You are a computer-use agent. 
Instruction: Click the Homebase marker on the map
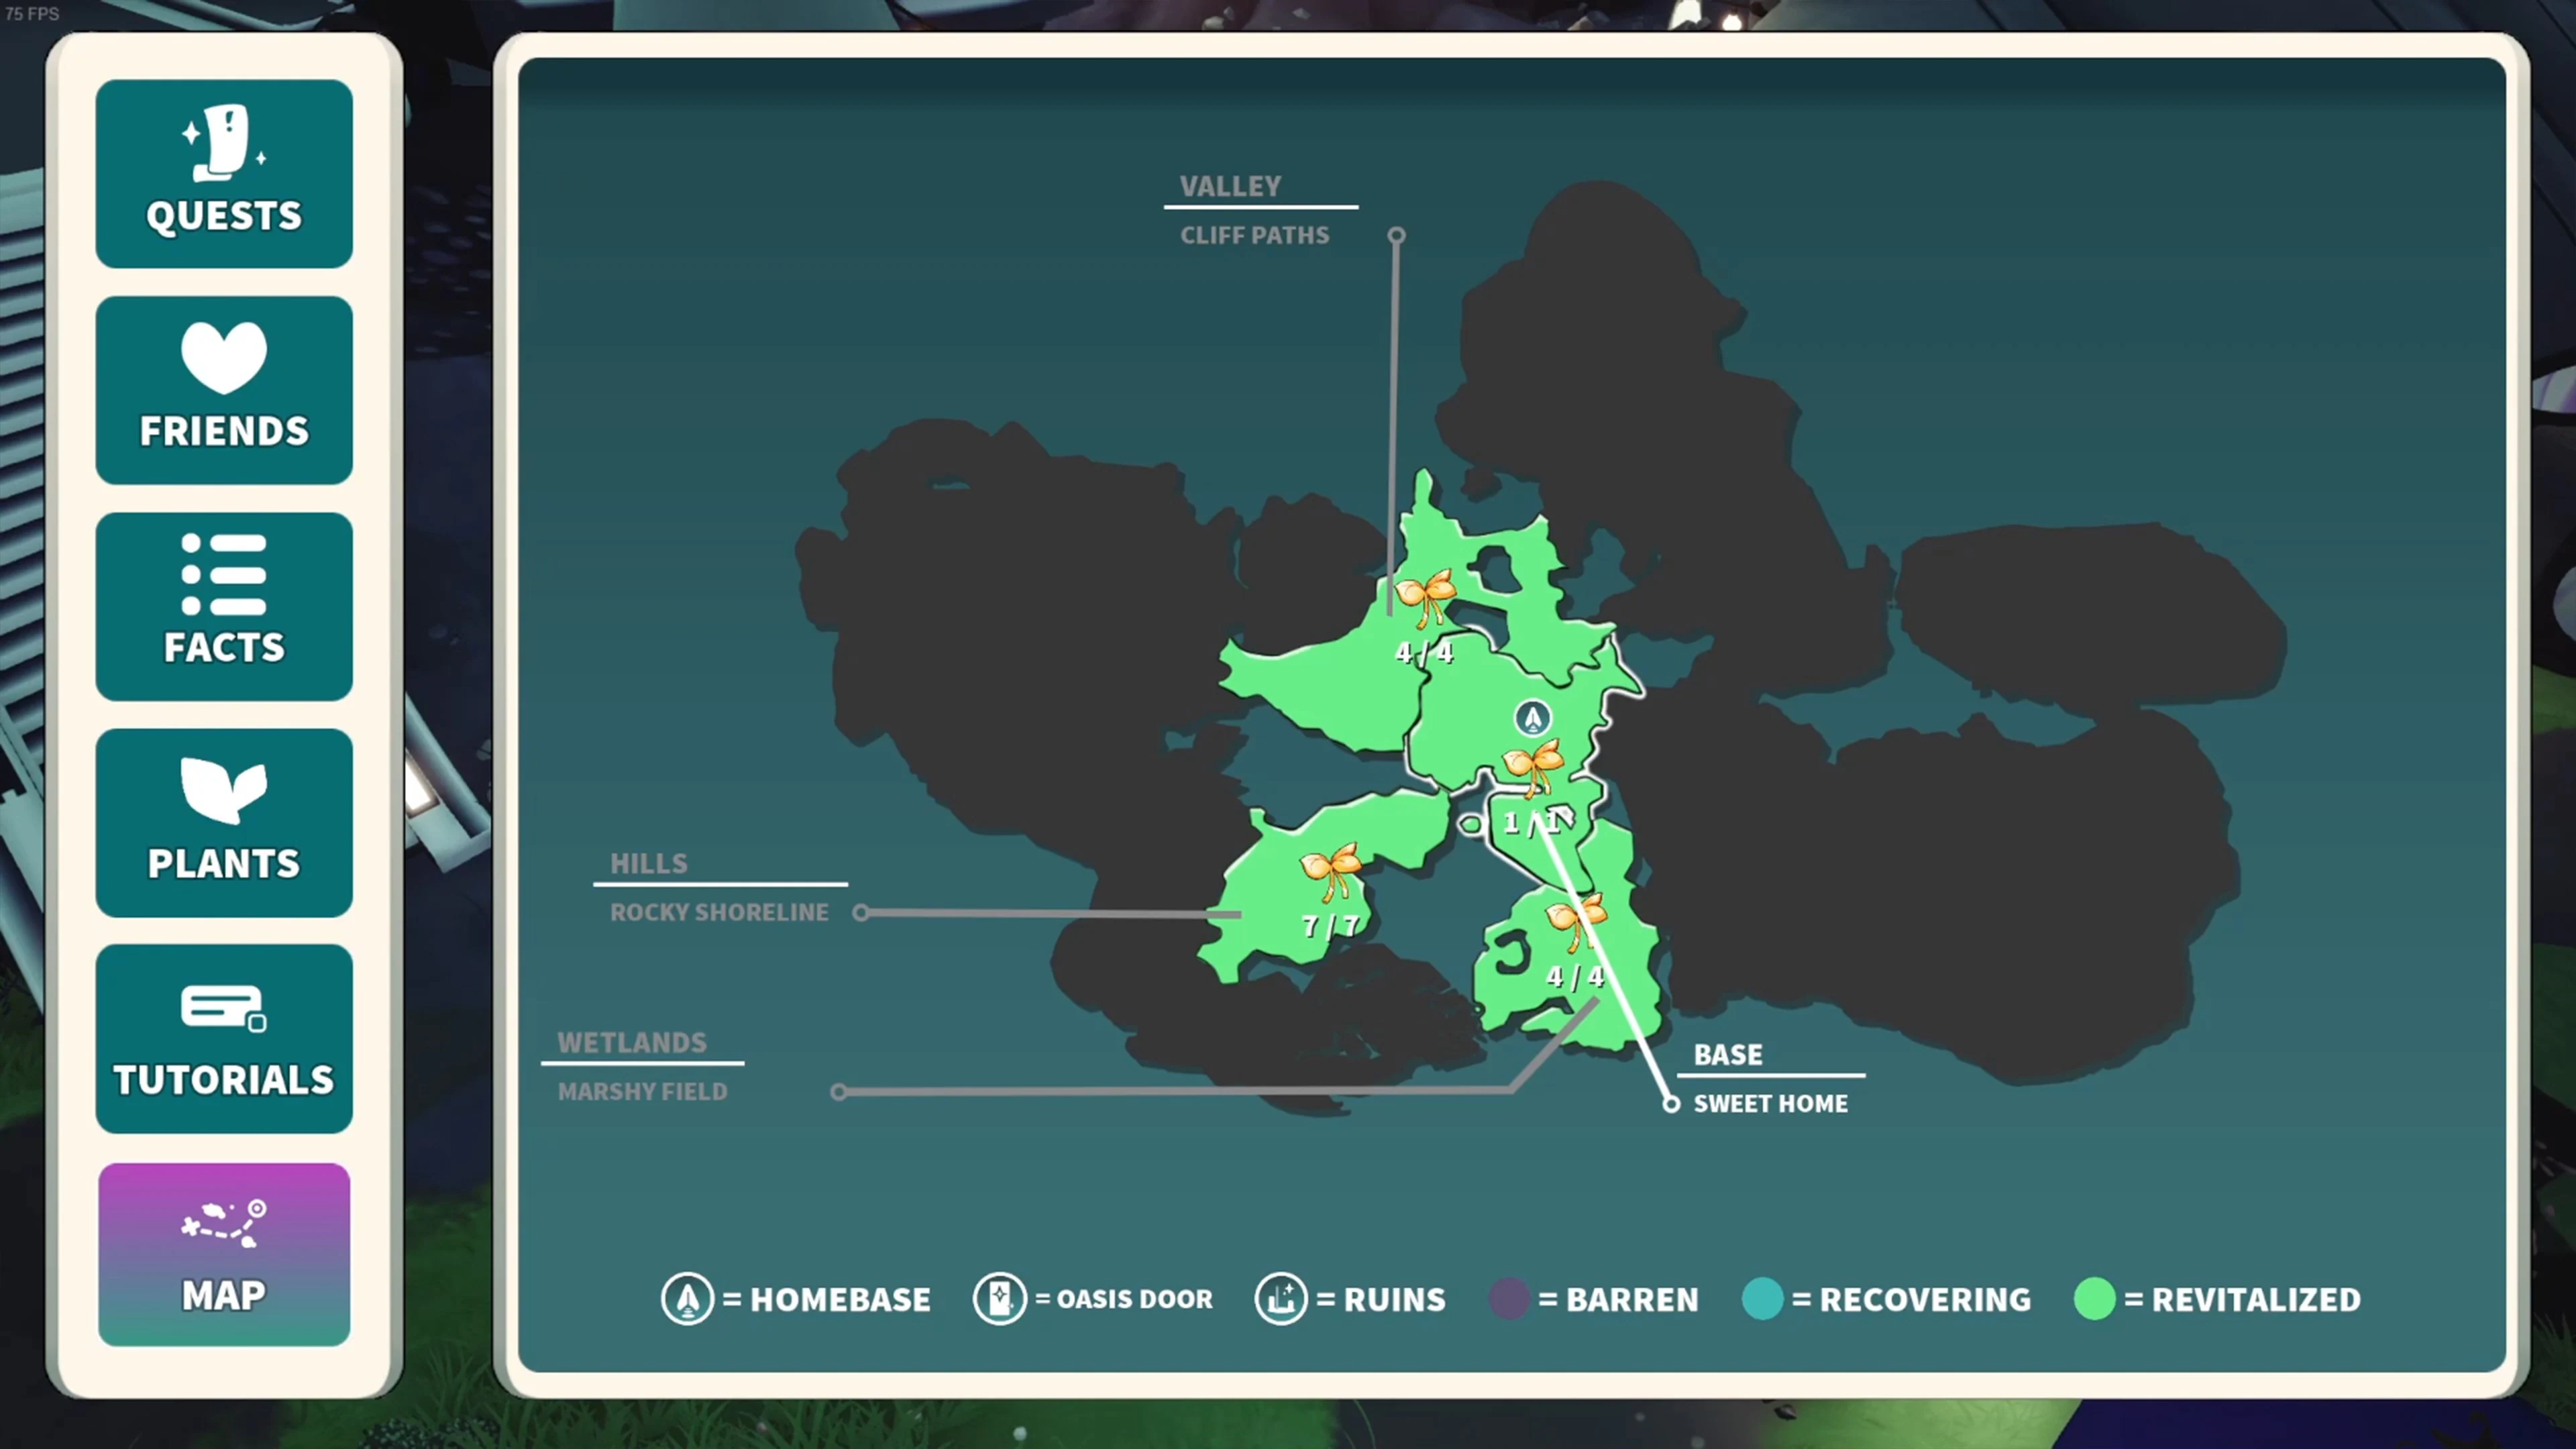[x=1532, y=718]
